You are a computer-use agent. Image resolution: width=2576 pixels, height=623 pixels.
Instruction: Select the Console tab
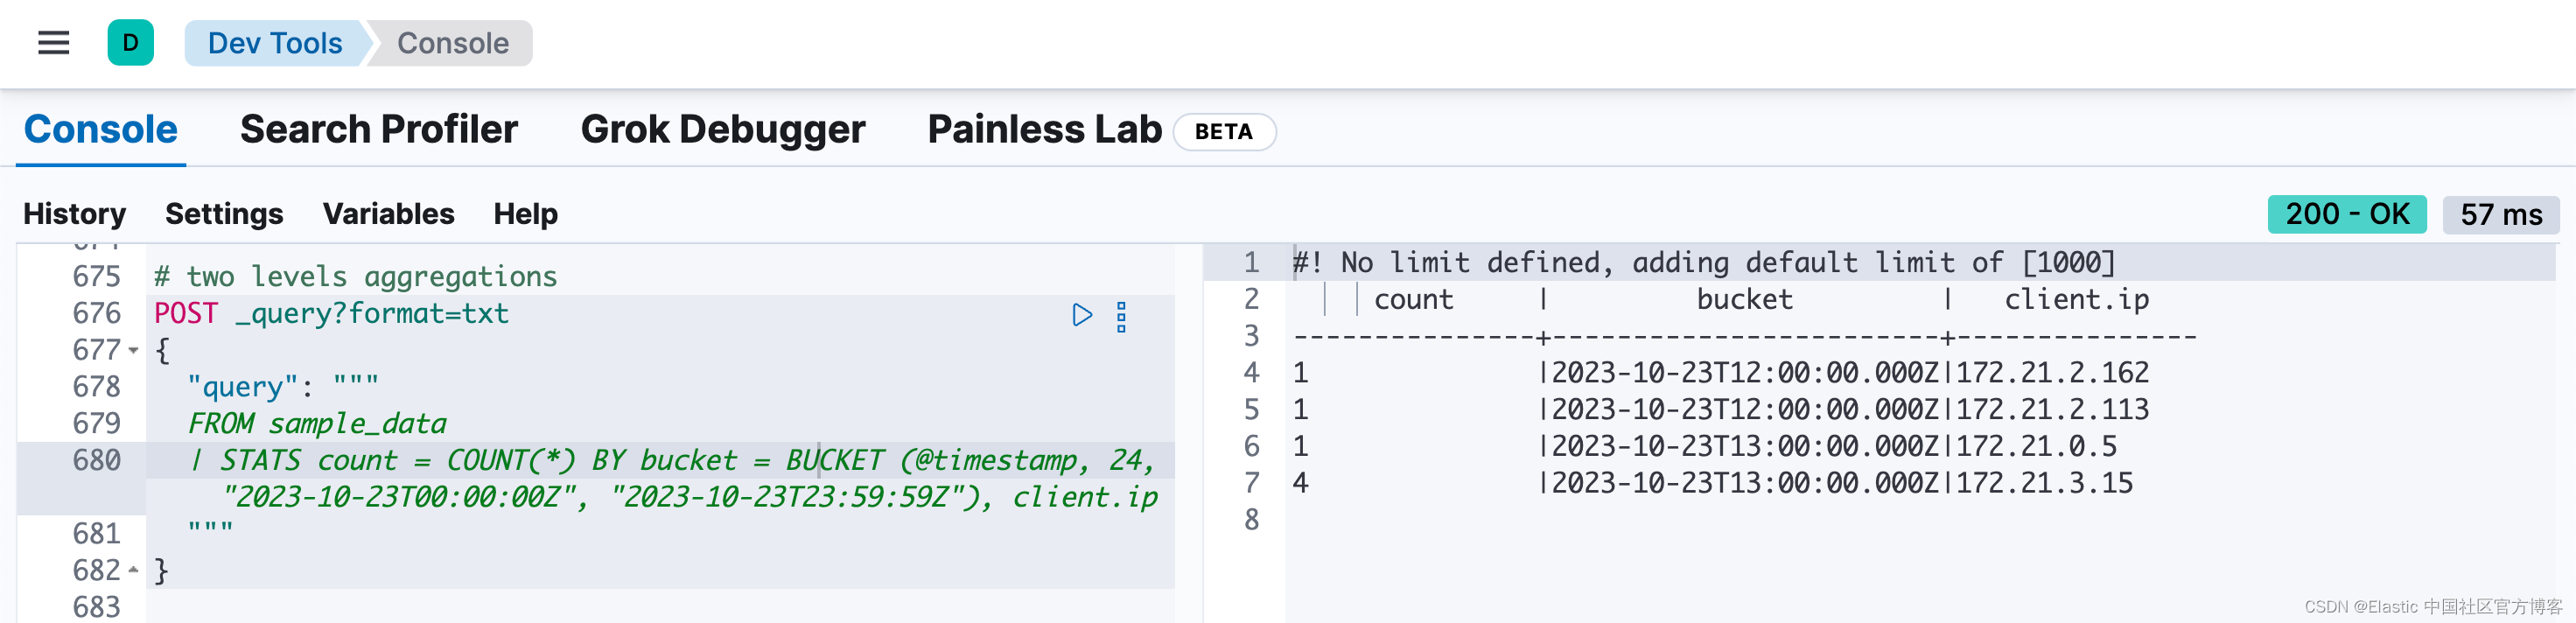coord(100,129)
